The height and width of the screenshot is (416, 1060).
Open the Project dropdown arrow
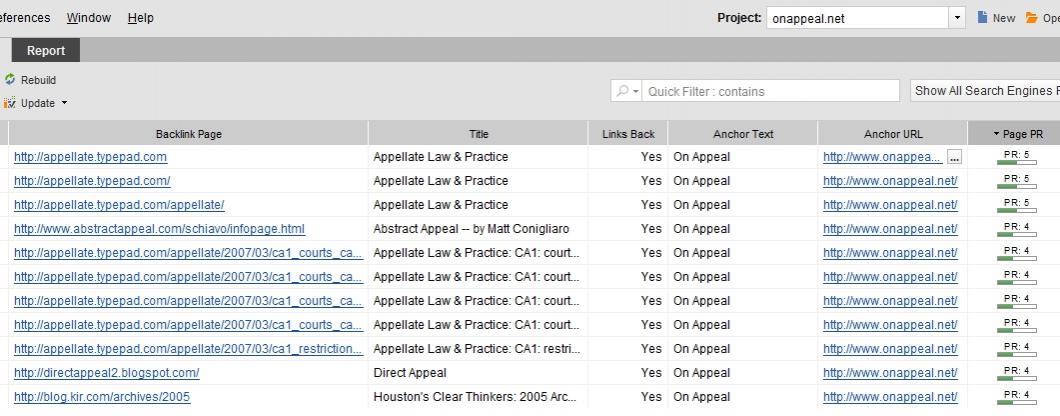pyautogui.click(x=957, y=18)
